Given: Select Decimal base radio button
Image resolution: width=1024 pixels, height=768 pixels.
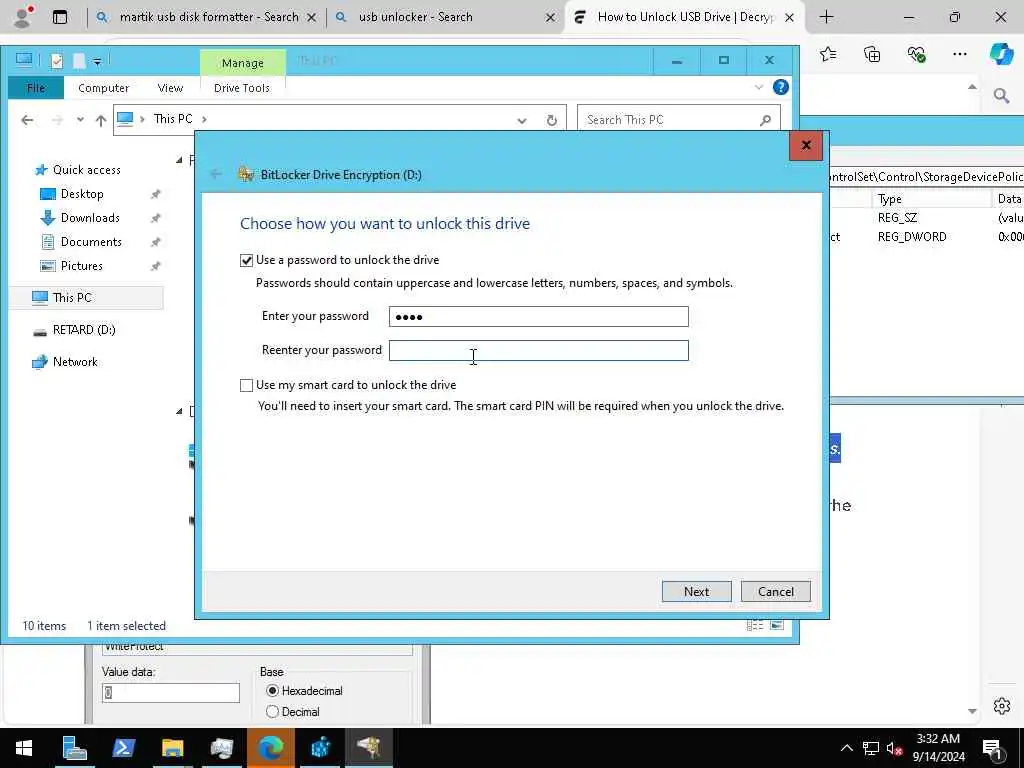Looking at the screenshot, I should (x=272, y=712).
